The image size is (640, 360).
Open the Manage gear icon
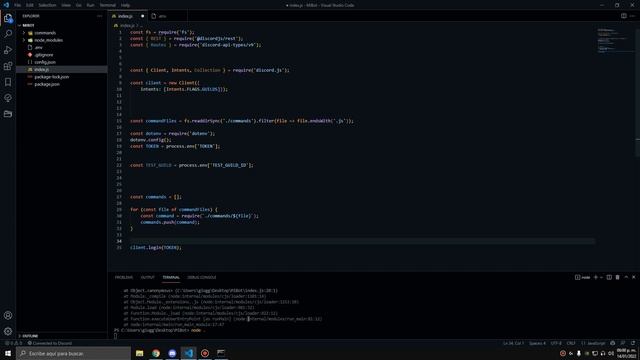8,331
